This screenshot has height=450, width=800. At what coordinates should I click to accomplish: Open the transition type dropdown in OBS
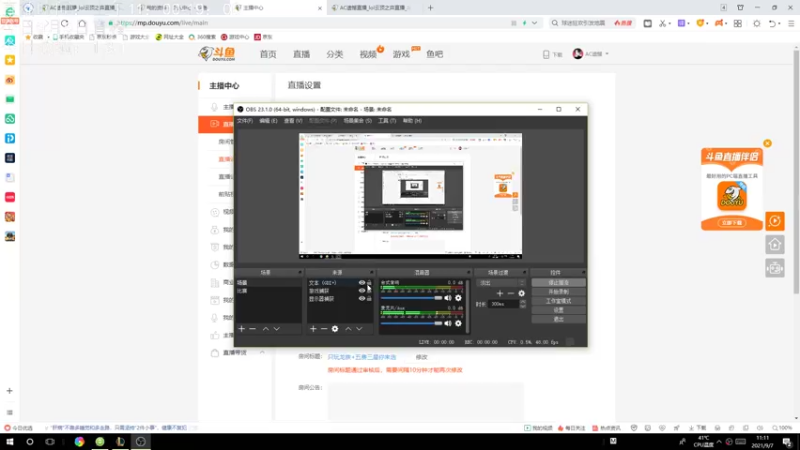[501, 283]
